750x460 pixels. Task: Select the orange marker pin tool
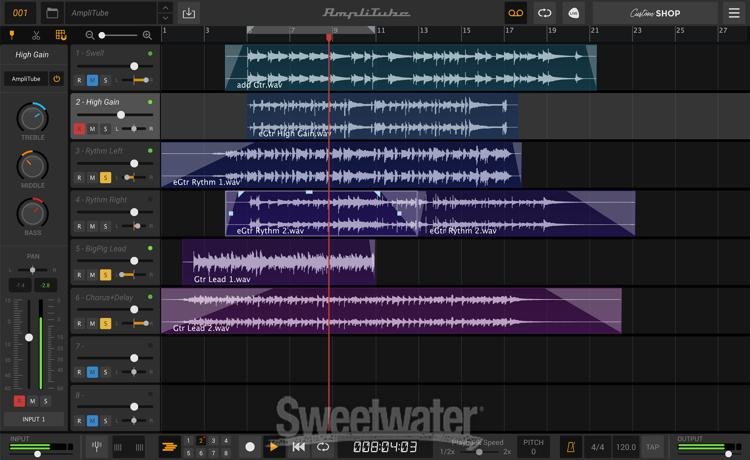click(12, 35)
